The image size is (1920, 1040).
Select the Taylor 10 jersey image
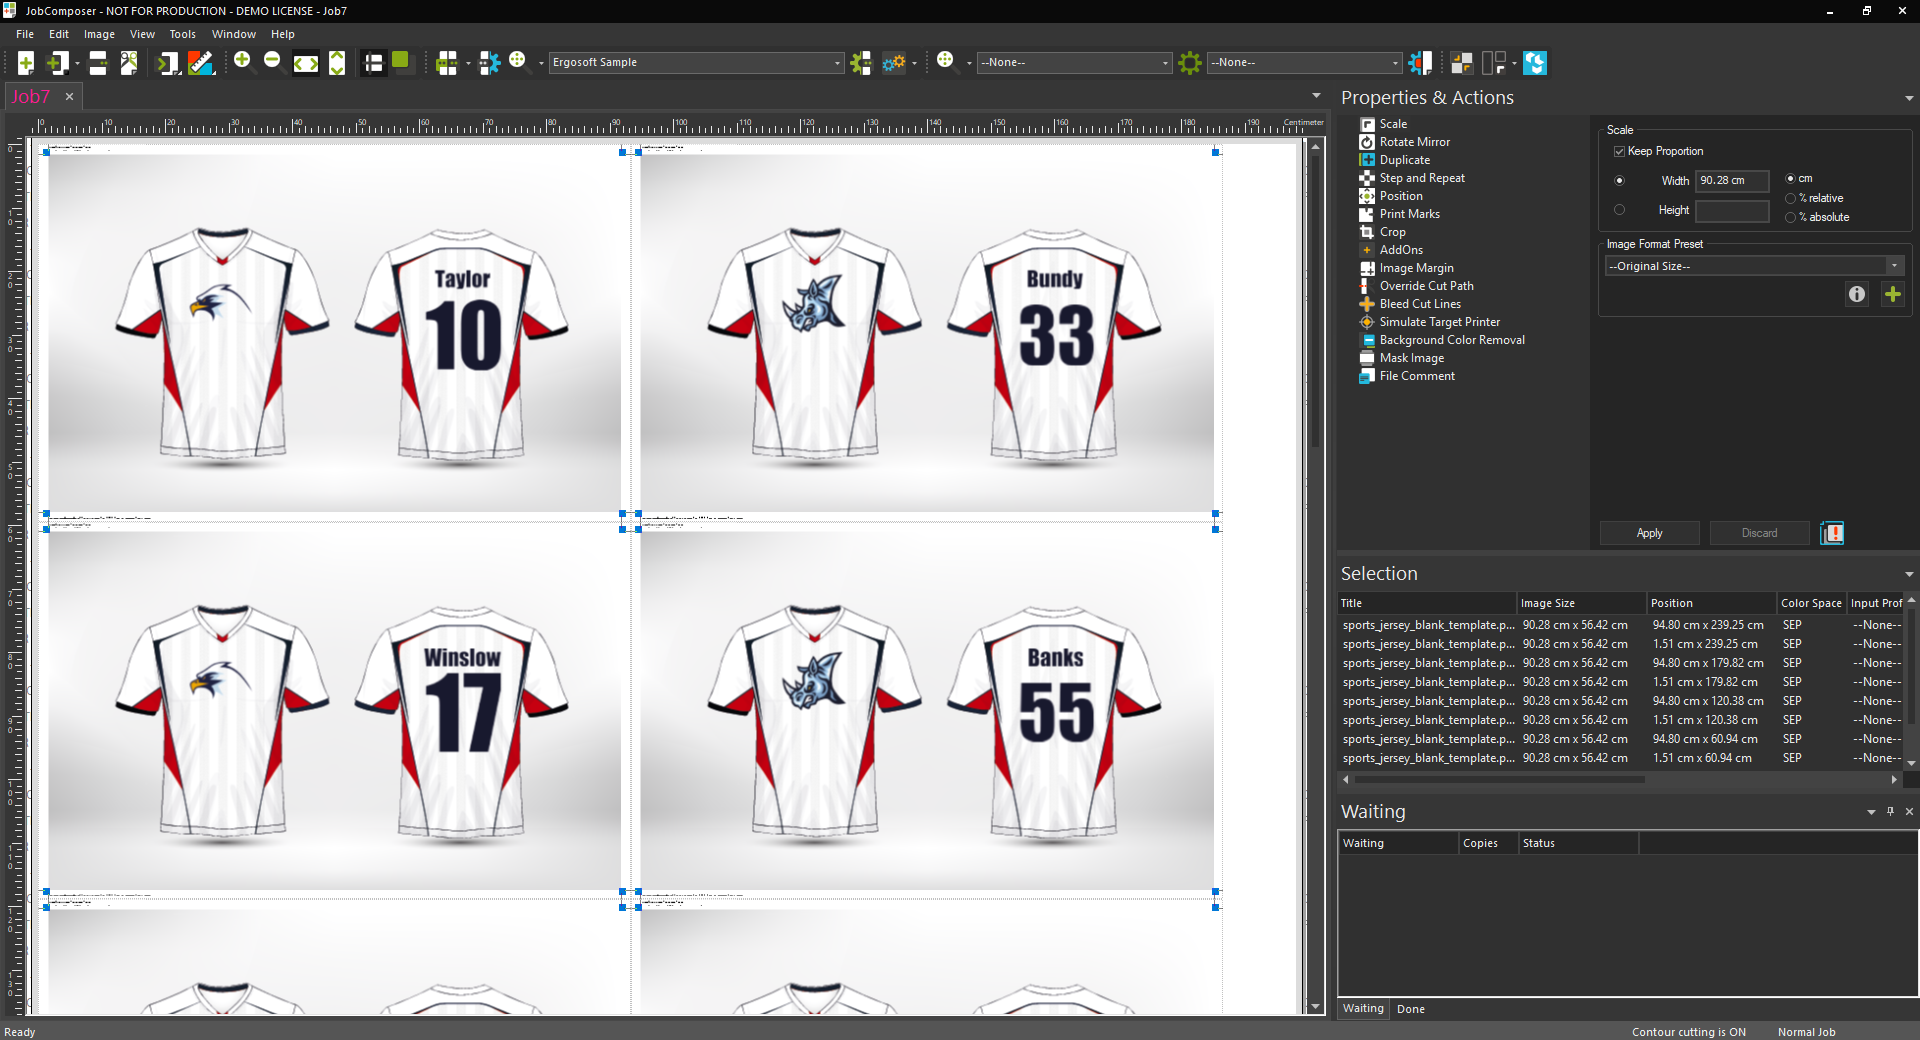click(x=334, y=332)
